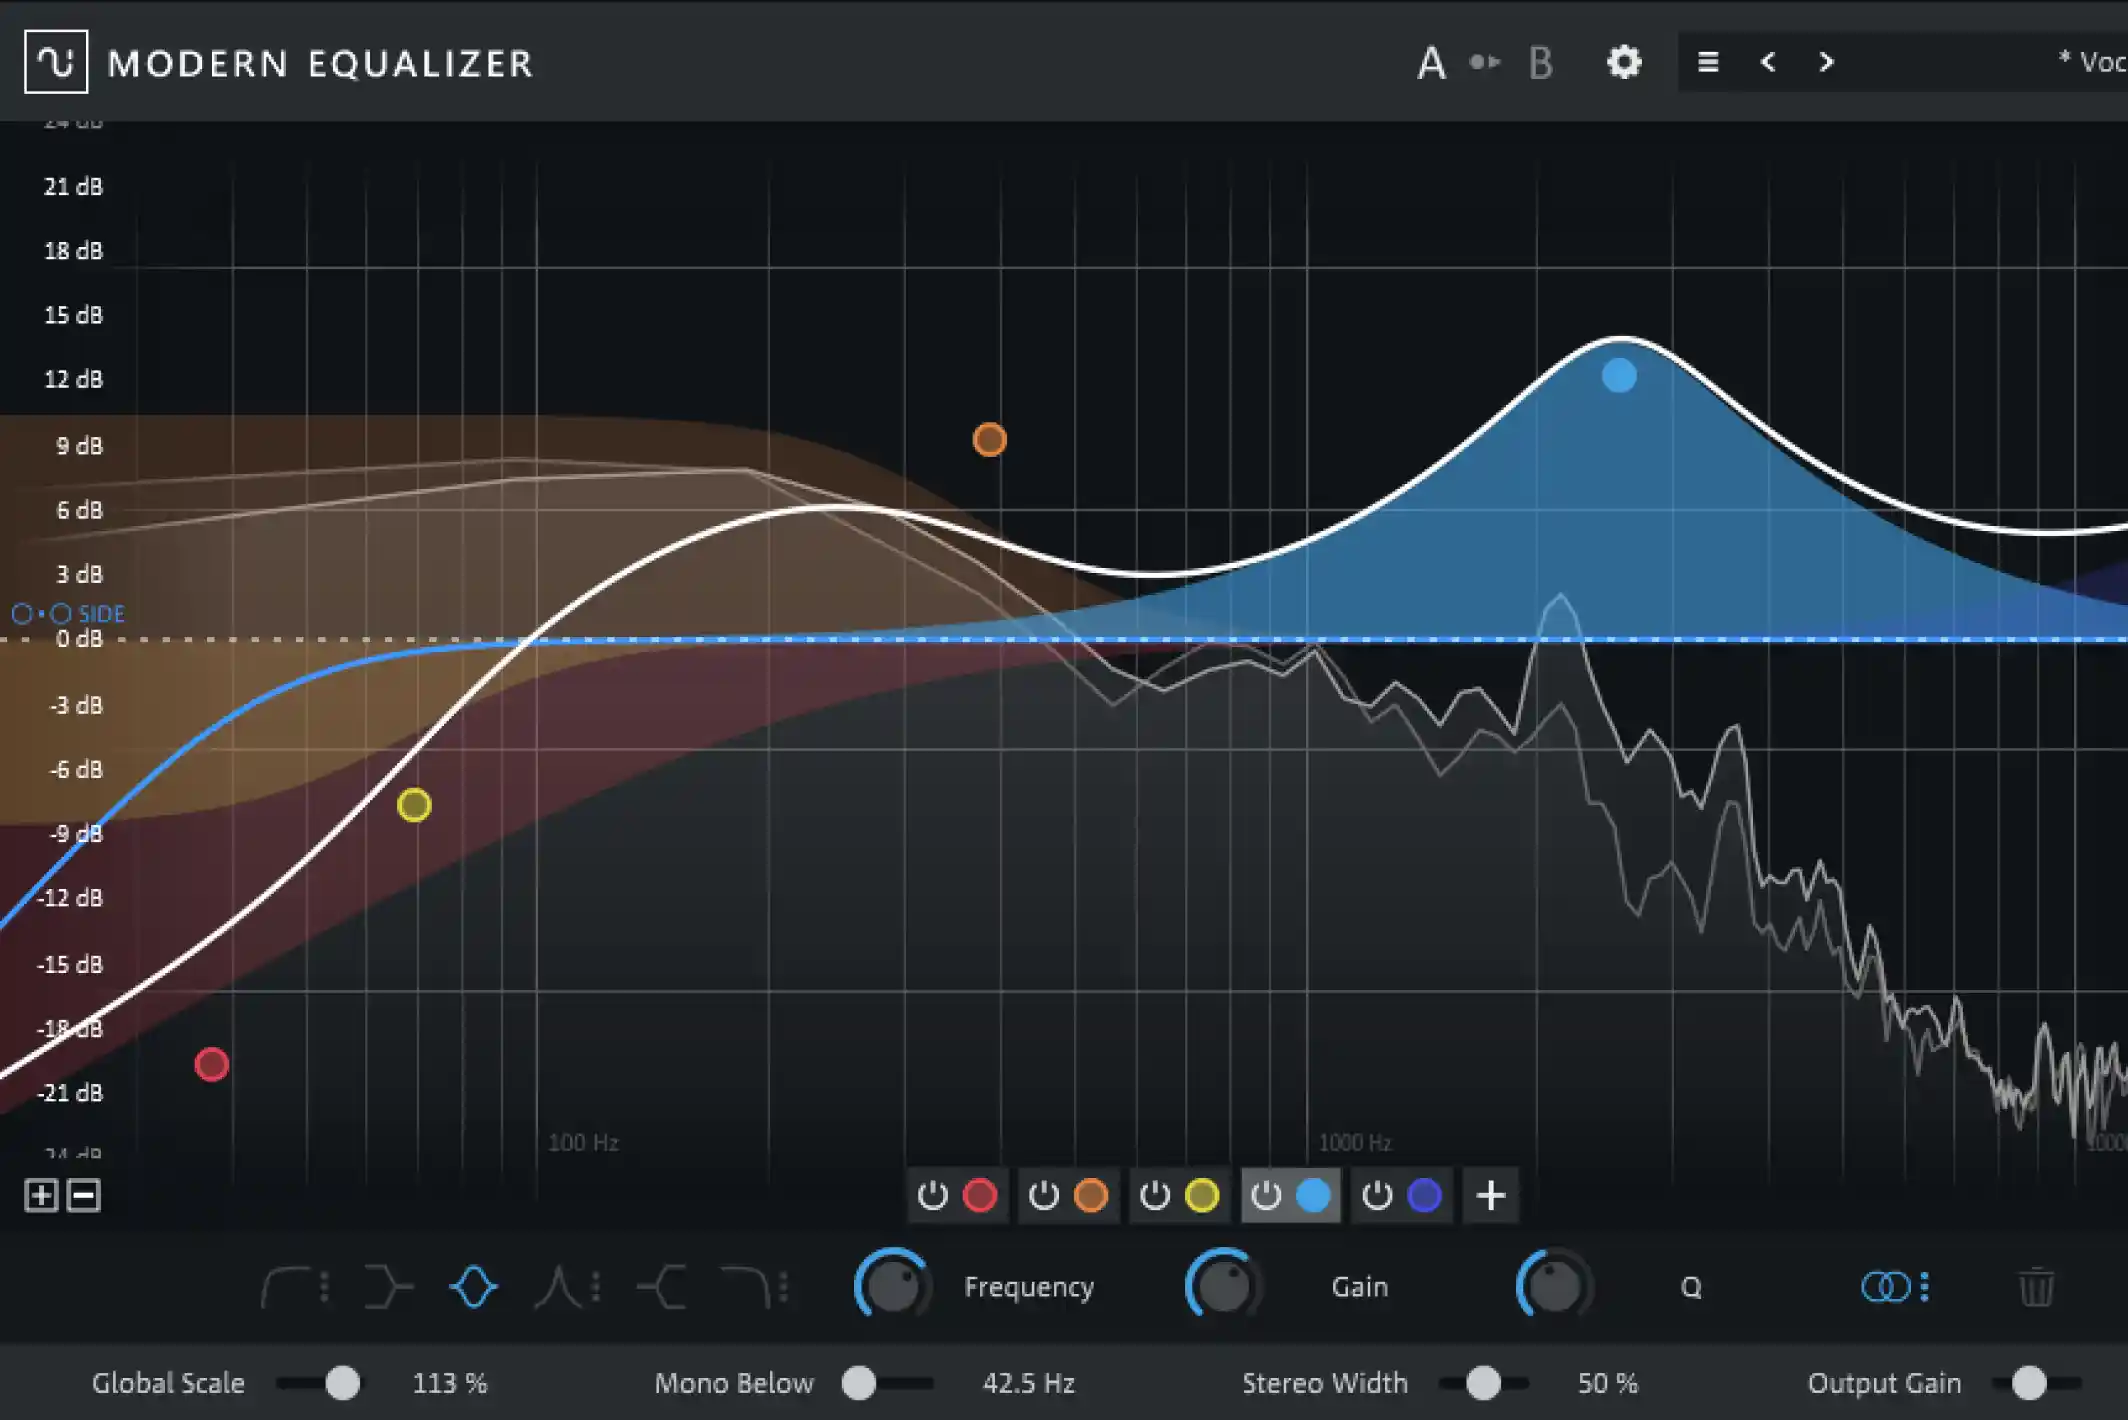The width and height of the screenshot is (2128, 1420).
Task: Toggle power for the dark blue band
Action: (x=1377, y=1195)
